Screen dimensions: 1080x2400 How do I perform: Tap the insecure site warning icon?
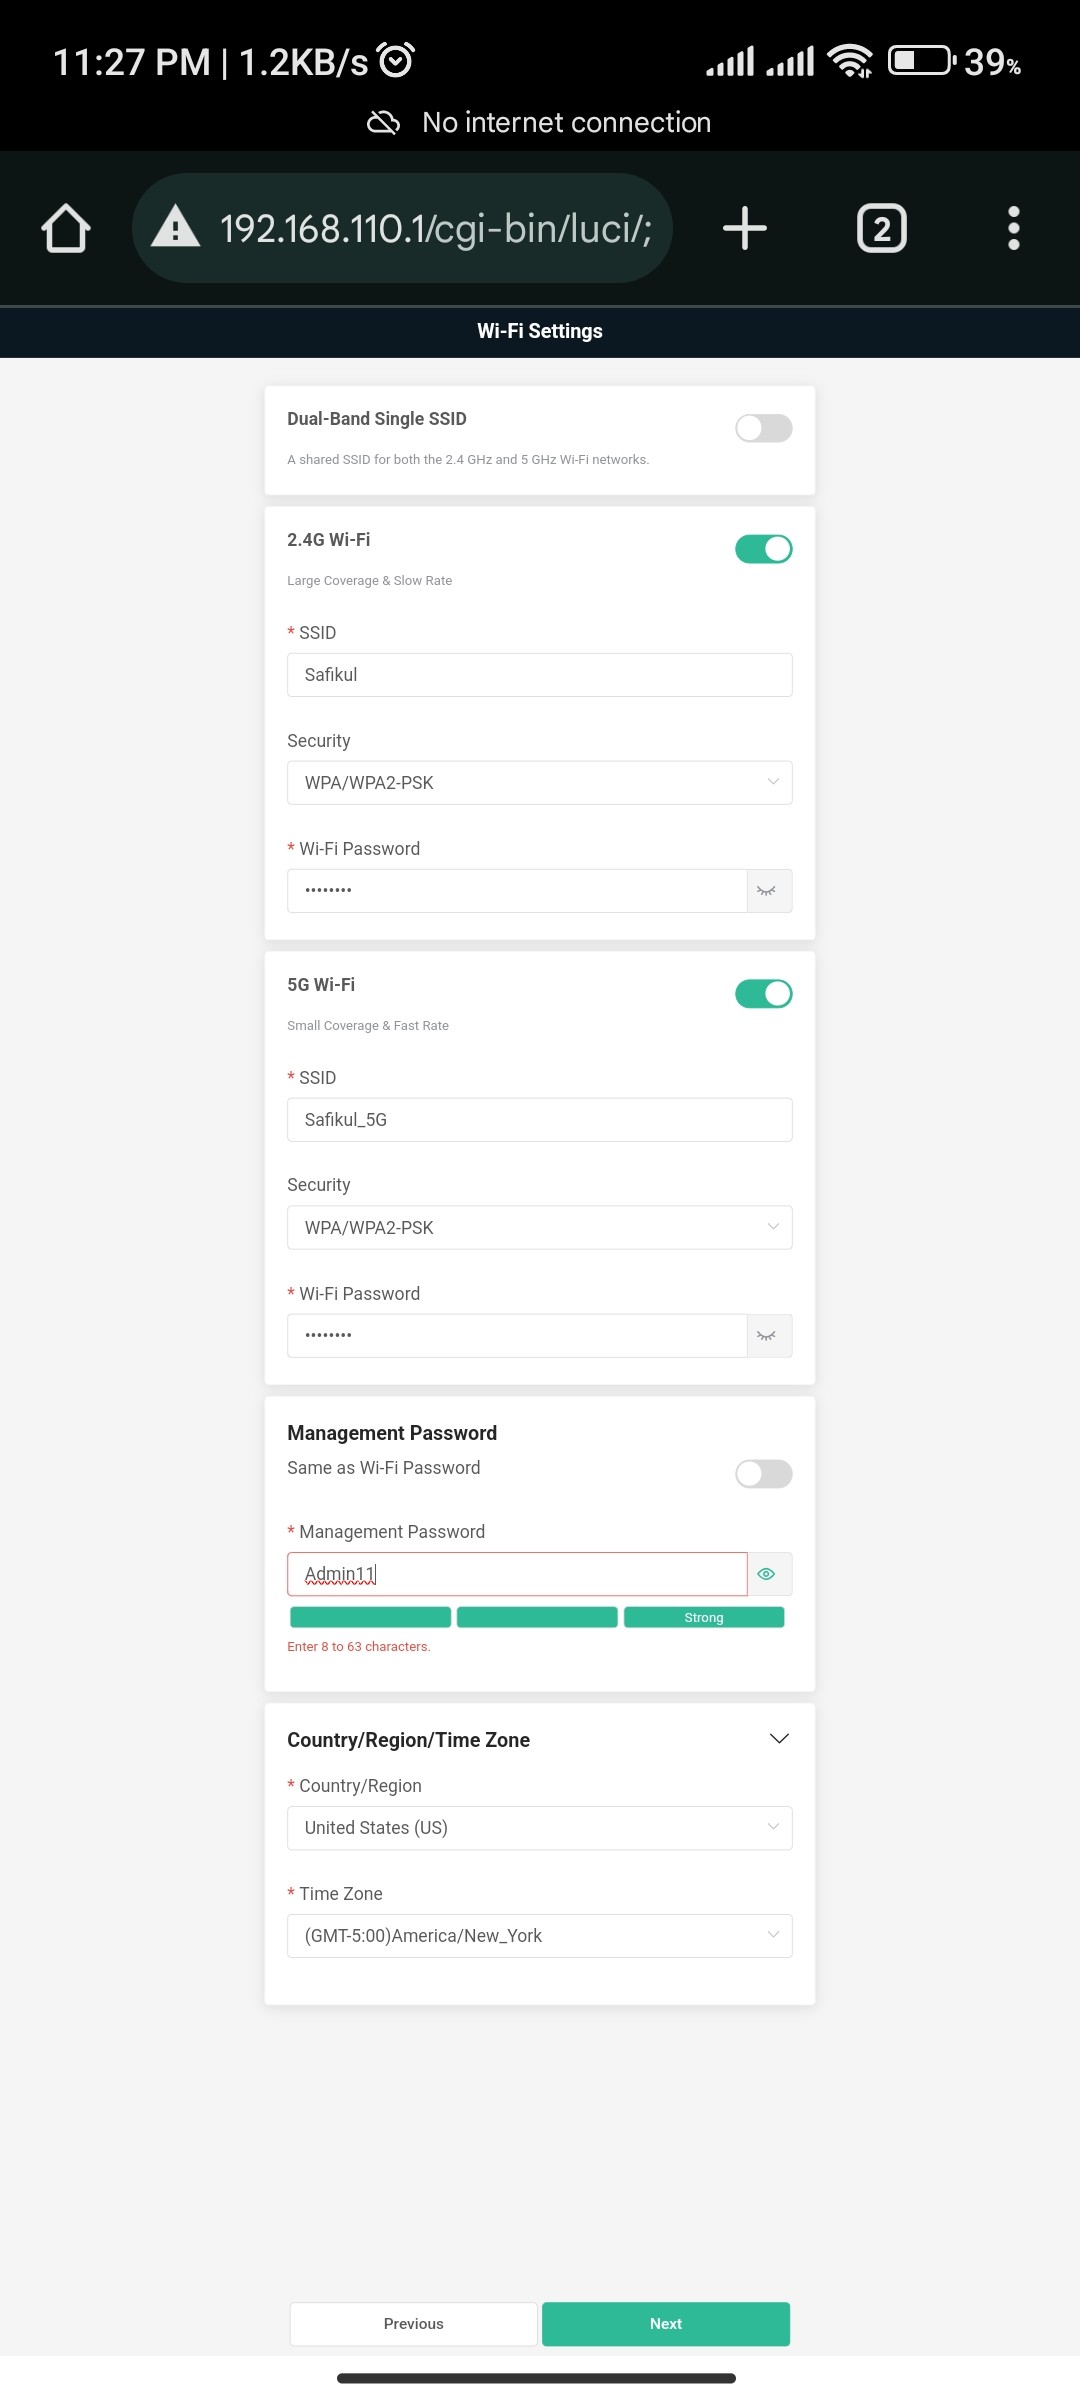(x=176, y=226)
